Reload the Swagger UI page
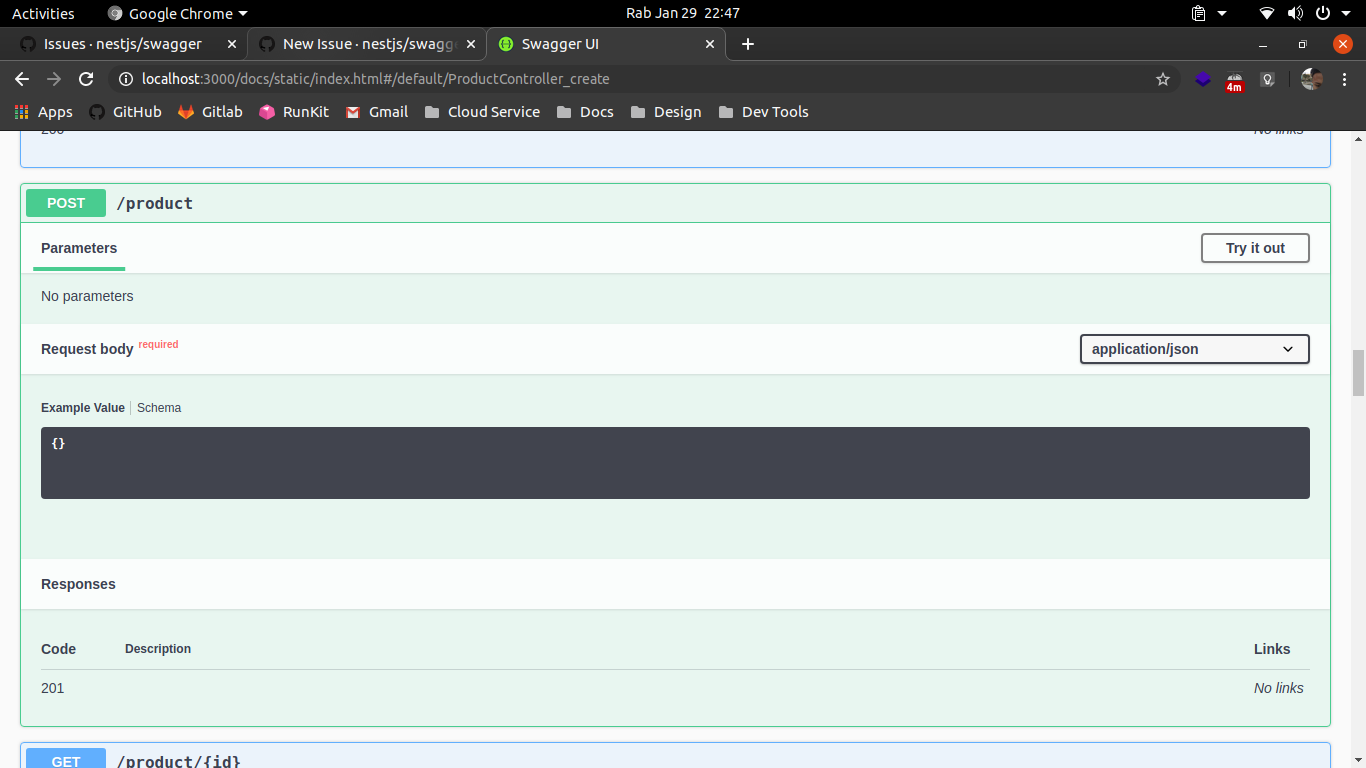The width and height of the screenshot is (1366, 768). click(x=86, y=78)
